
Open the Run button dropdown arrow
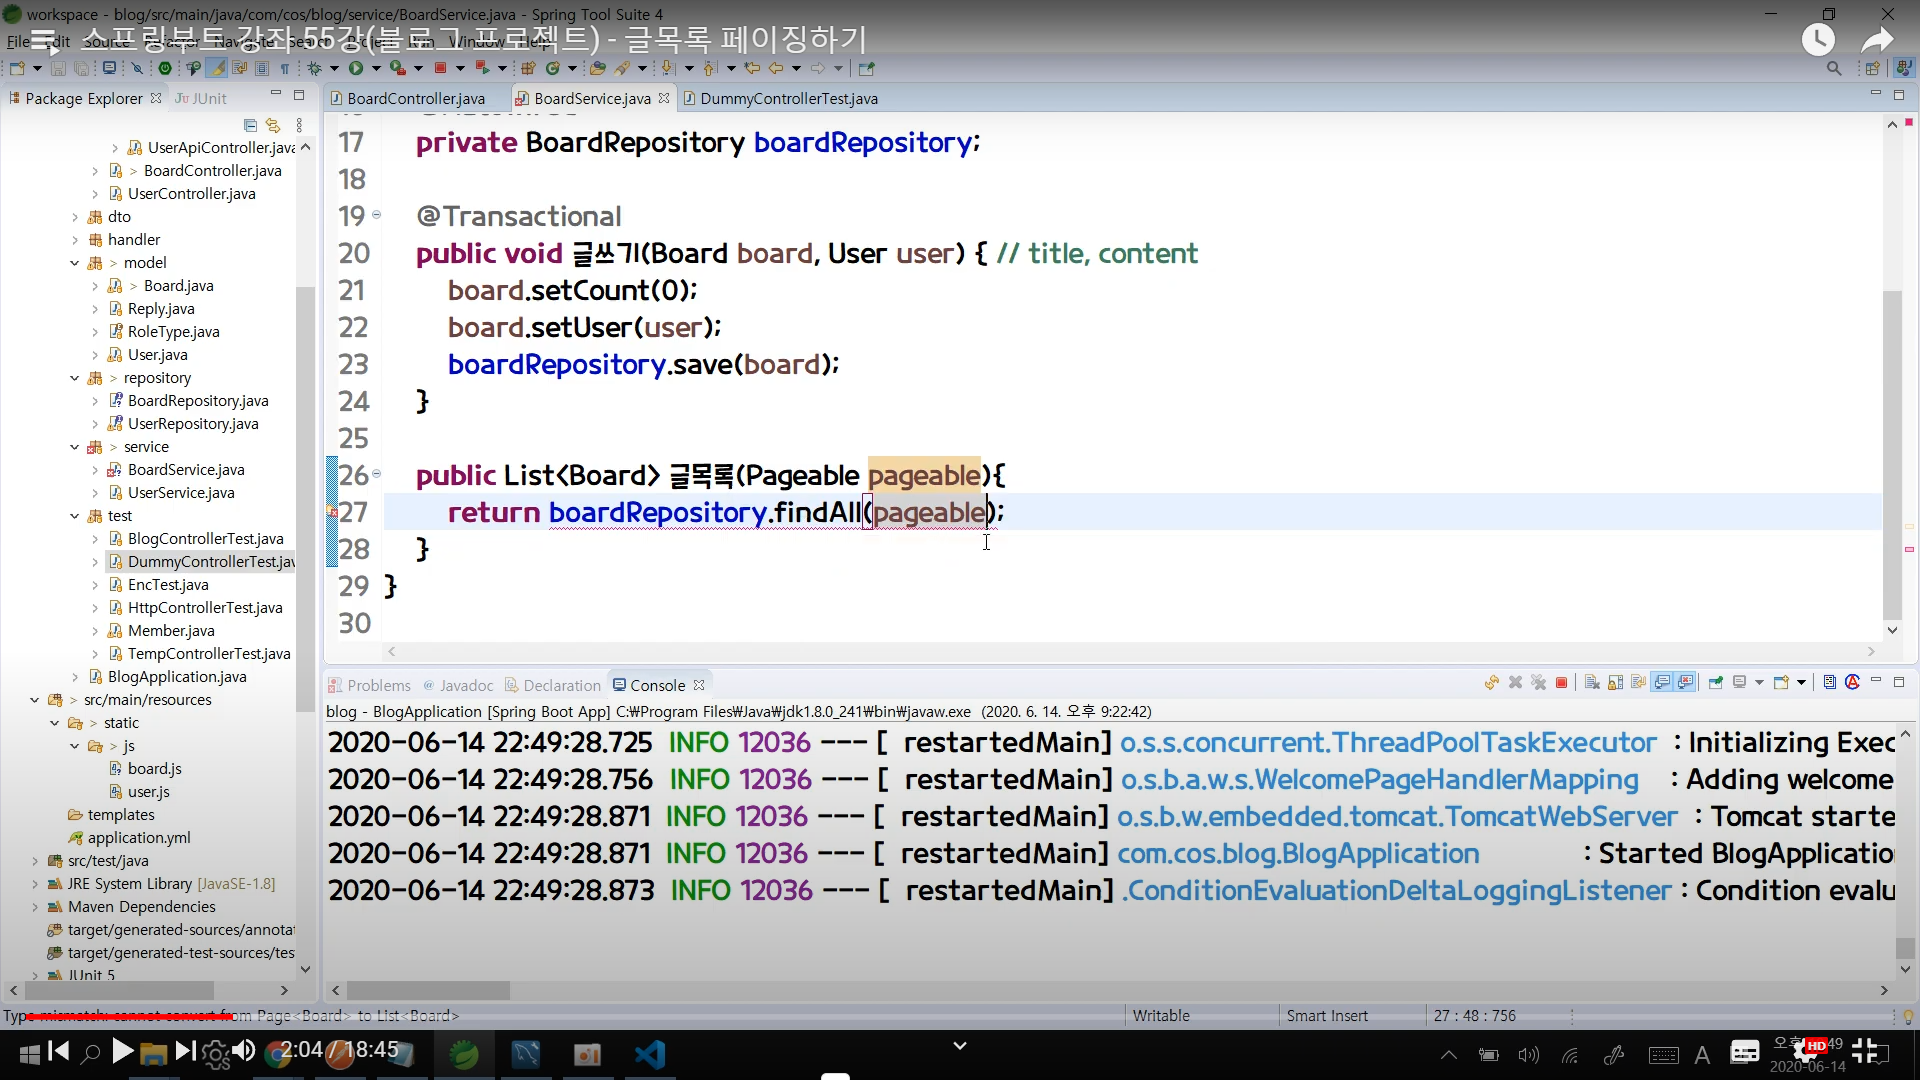click(x=376, y=68)
